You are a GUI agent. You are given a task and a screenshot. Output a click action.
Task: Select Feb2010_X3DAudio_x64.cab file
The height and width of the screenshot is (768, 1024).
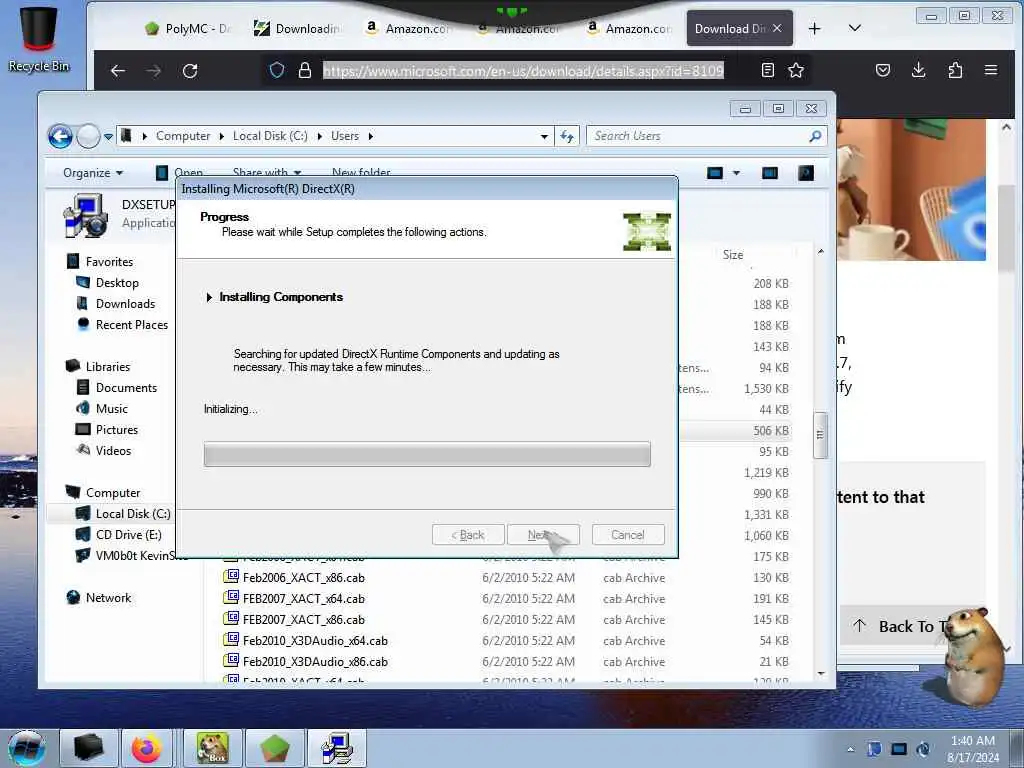[x=315, y=641]
